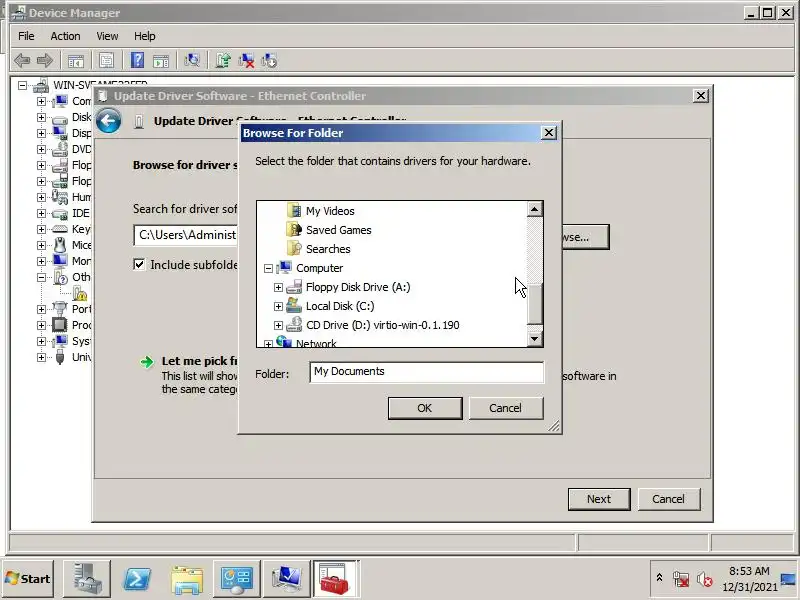Click the blue Help question mark icon
Image resolution: width=800 pixels, height=600 pixels.
click(x=137, y=61)
